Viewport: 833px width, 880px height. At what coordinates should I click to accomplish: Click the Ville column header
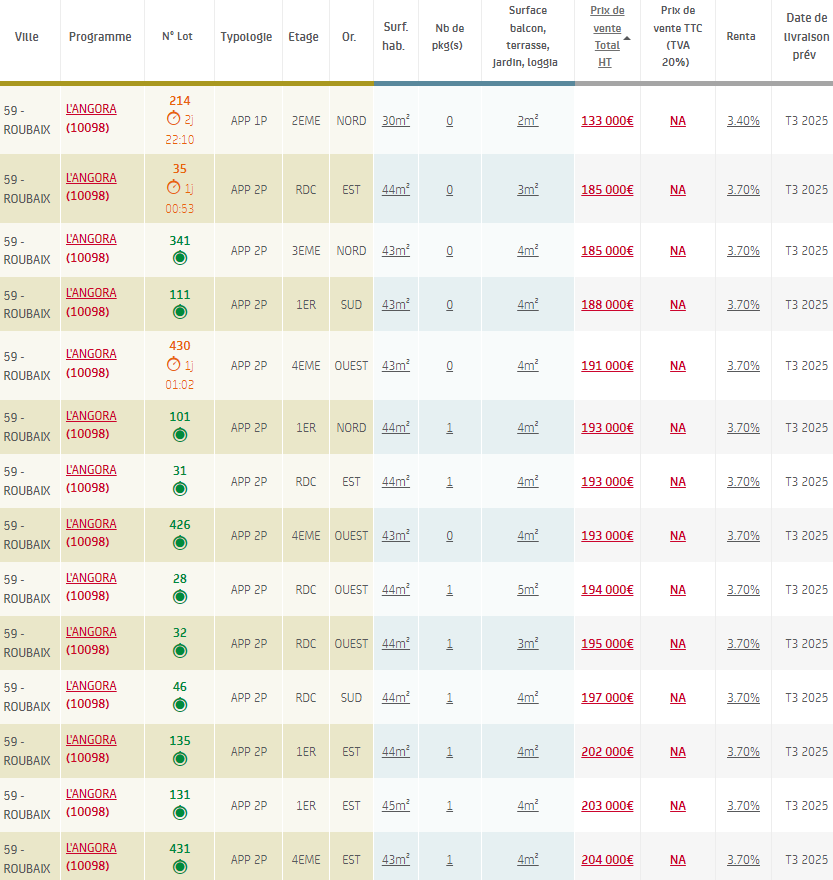pos(26,37)
